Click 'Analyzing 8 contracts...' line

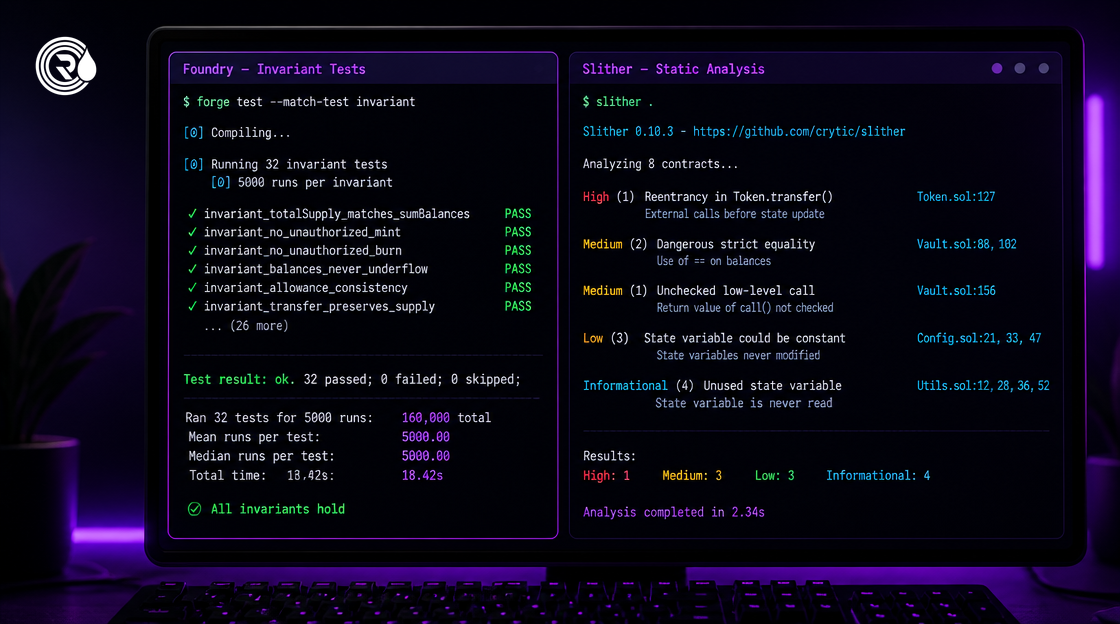point(660,164)
